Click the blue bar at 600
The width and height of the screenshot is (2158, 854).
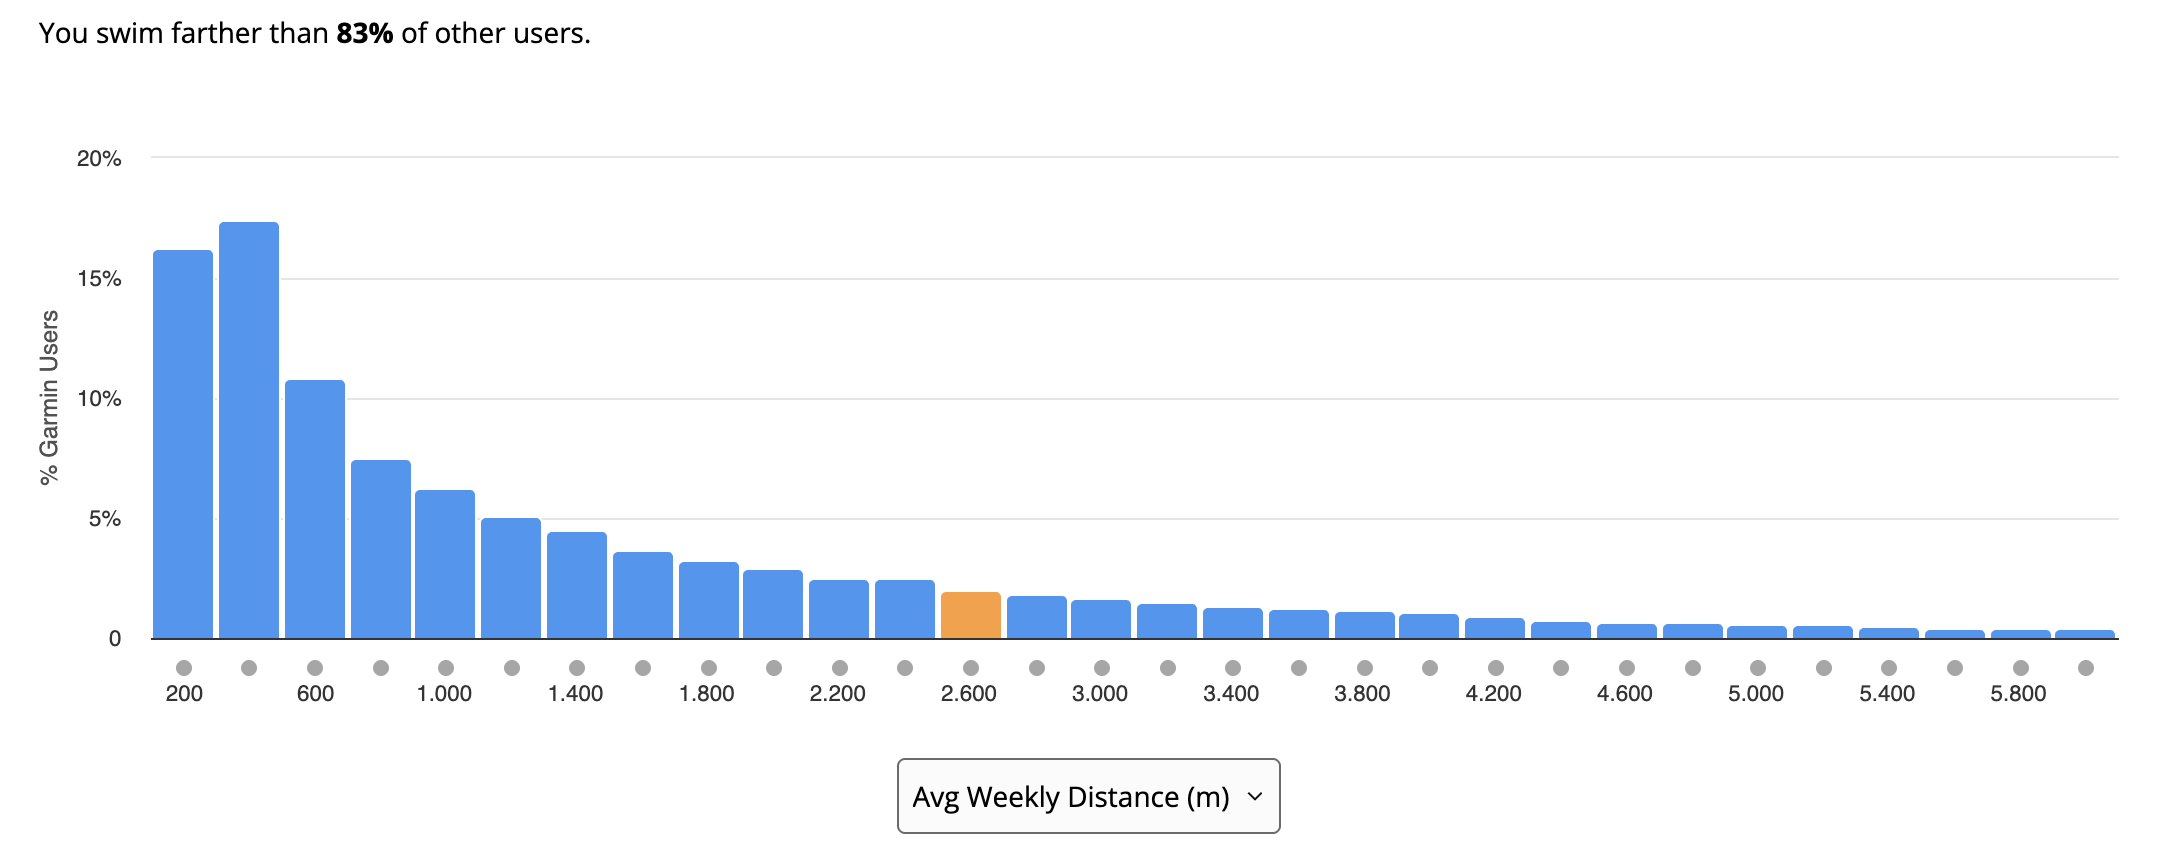tap(315, 509)
